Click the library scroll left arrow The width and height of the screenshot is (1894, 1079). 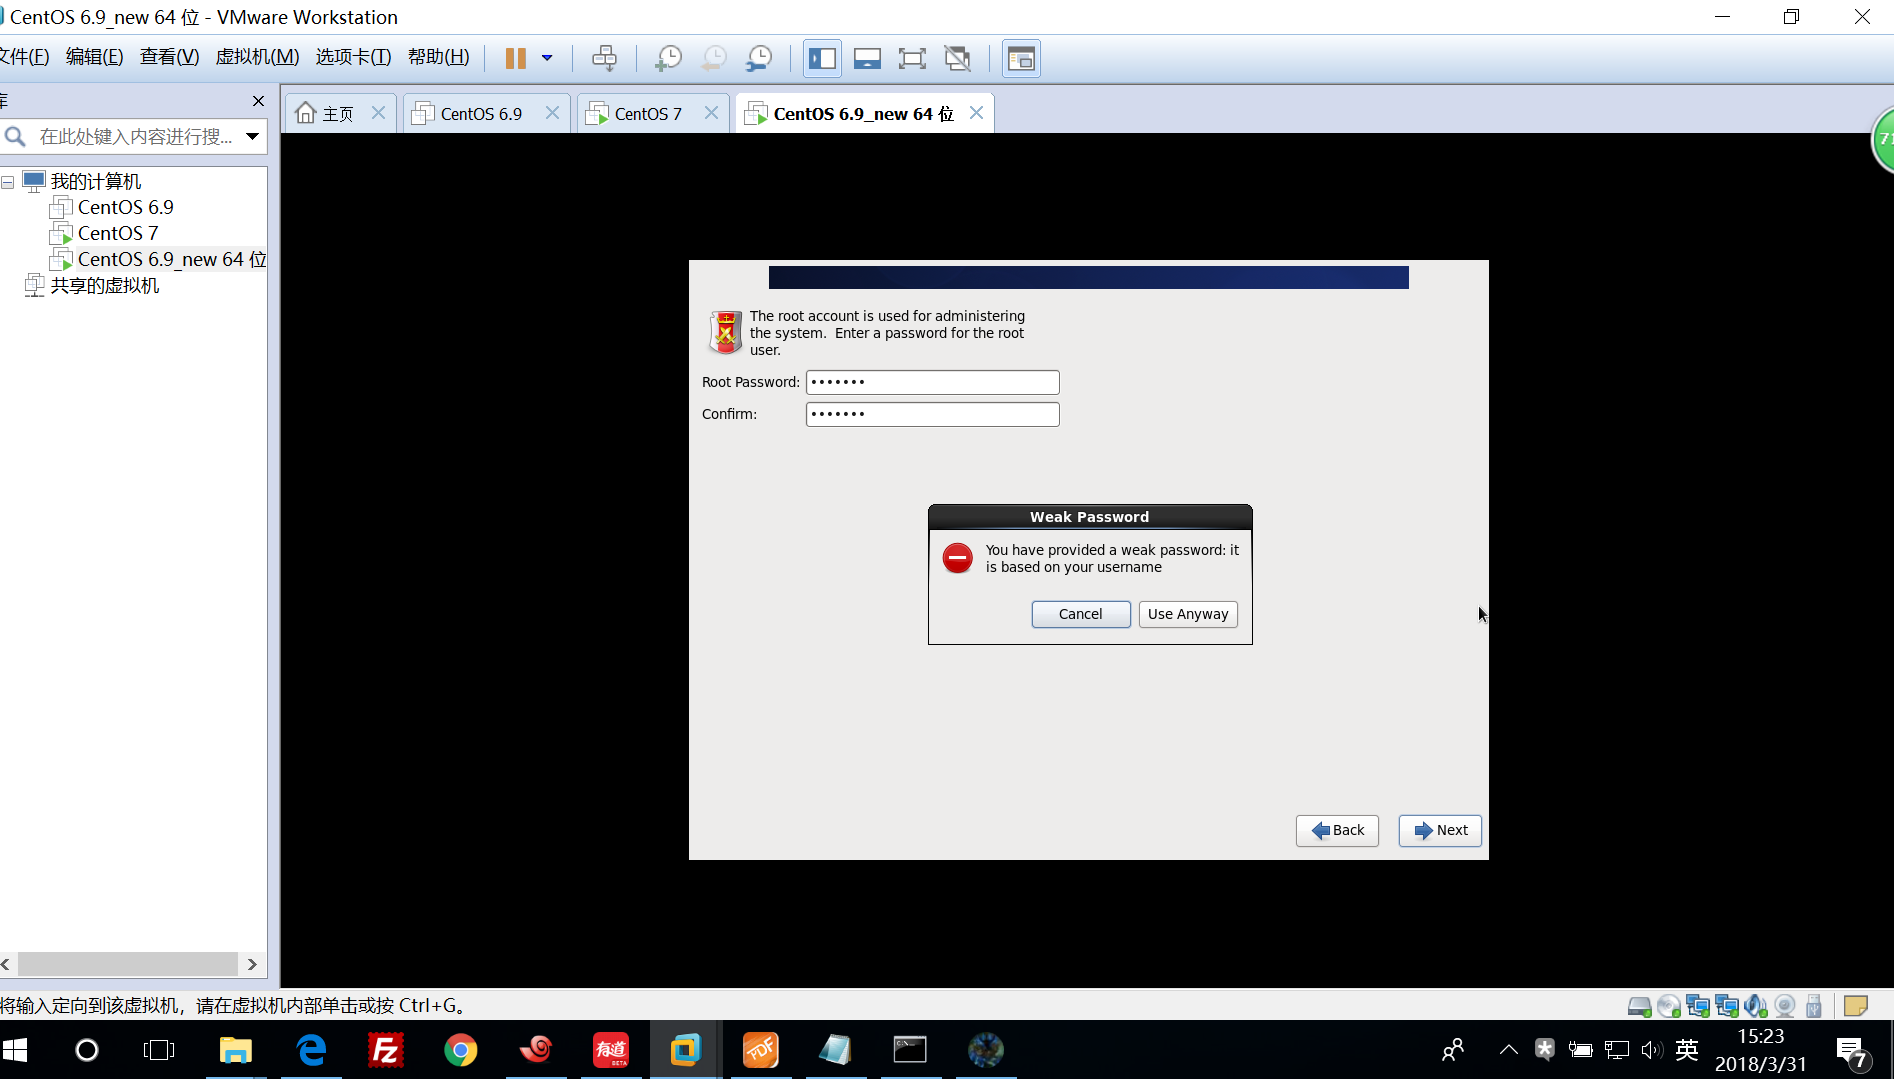click(6, 964)
